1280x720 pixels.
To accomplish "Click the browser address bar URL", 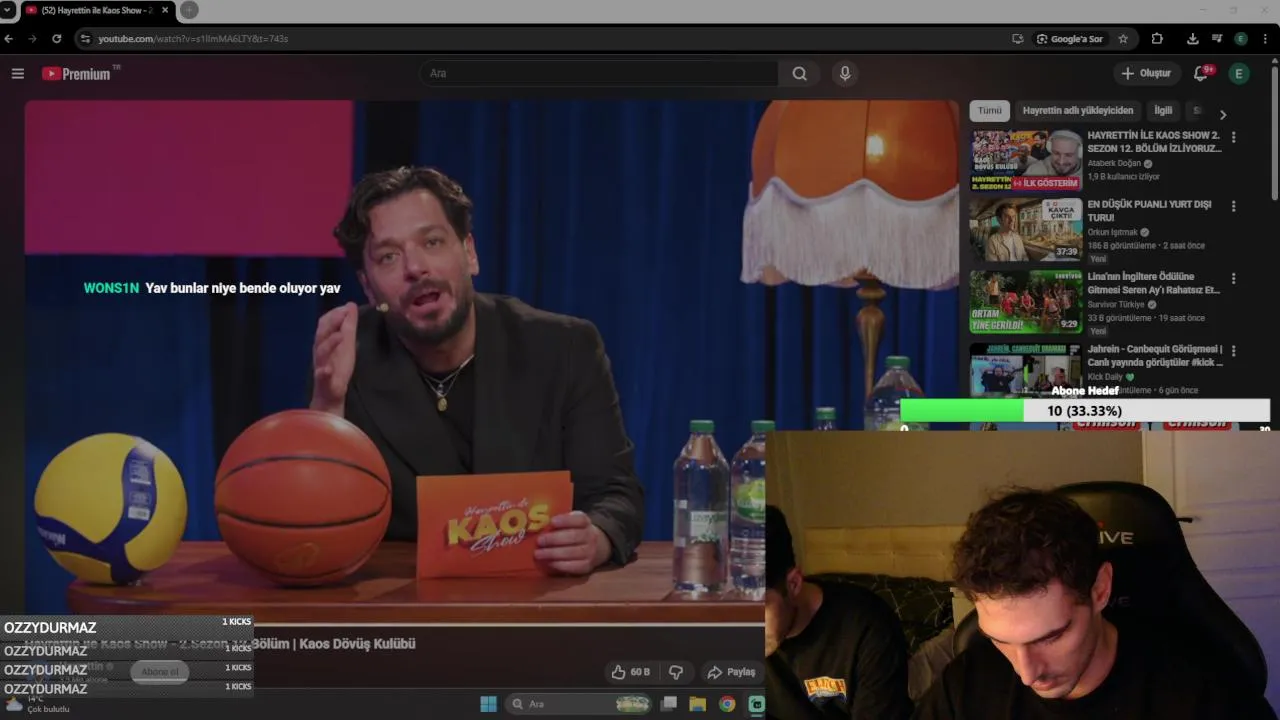I will coord(193,38).
